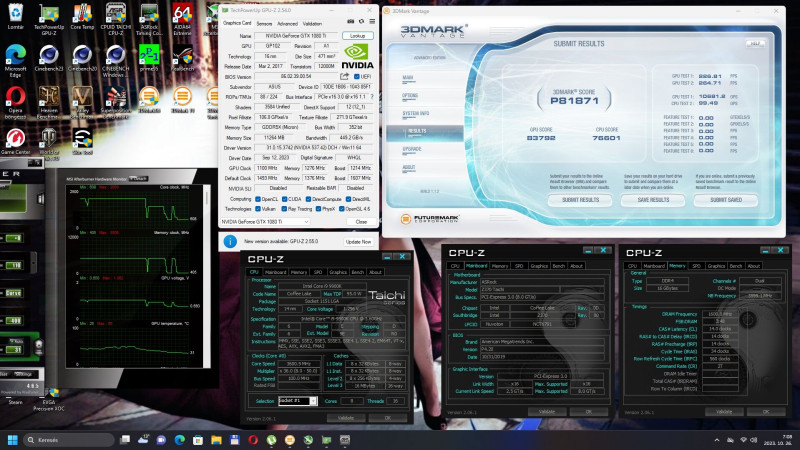
Task: Open Socket #1 selection dropdown in CPU-Z
Action: (297, 401)
